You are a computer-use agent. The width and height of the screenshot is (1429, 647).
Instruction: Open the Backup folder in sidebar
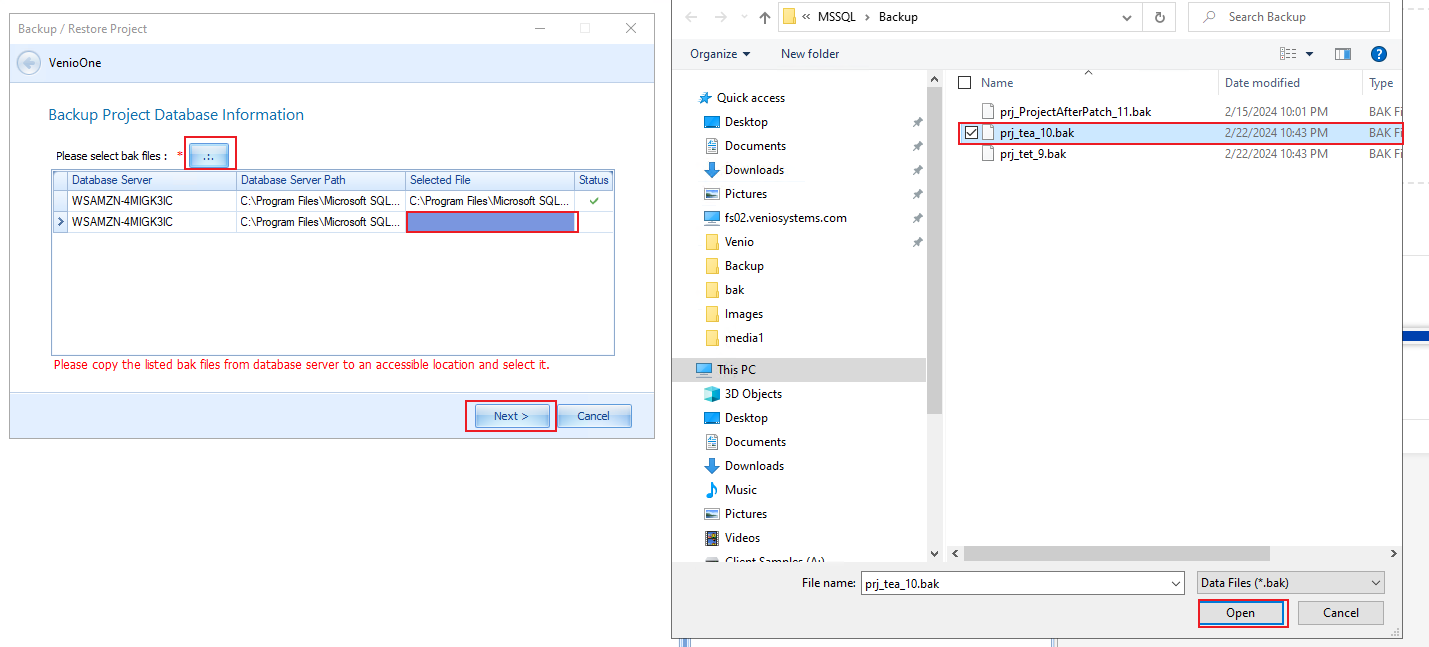pos(744,266)
